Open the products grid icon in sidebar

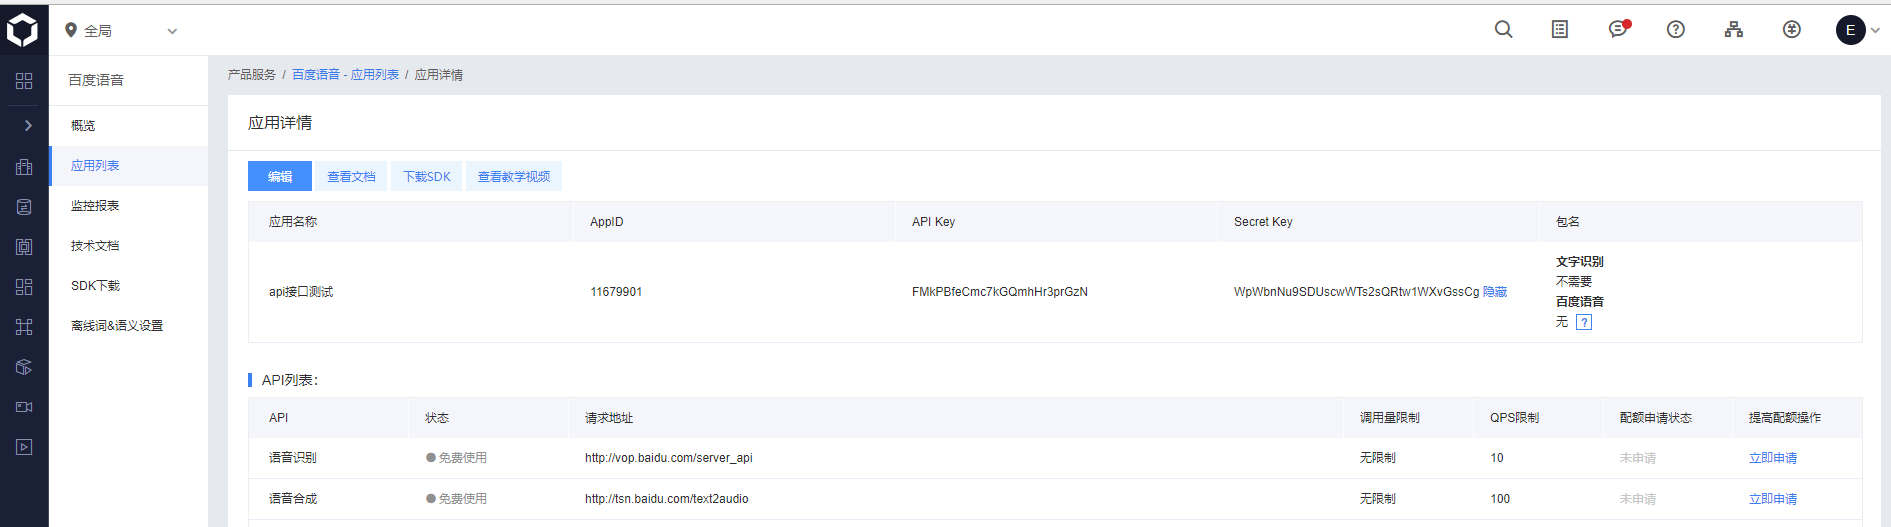point(24,81)
